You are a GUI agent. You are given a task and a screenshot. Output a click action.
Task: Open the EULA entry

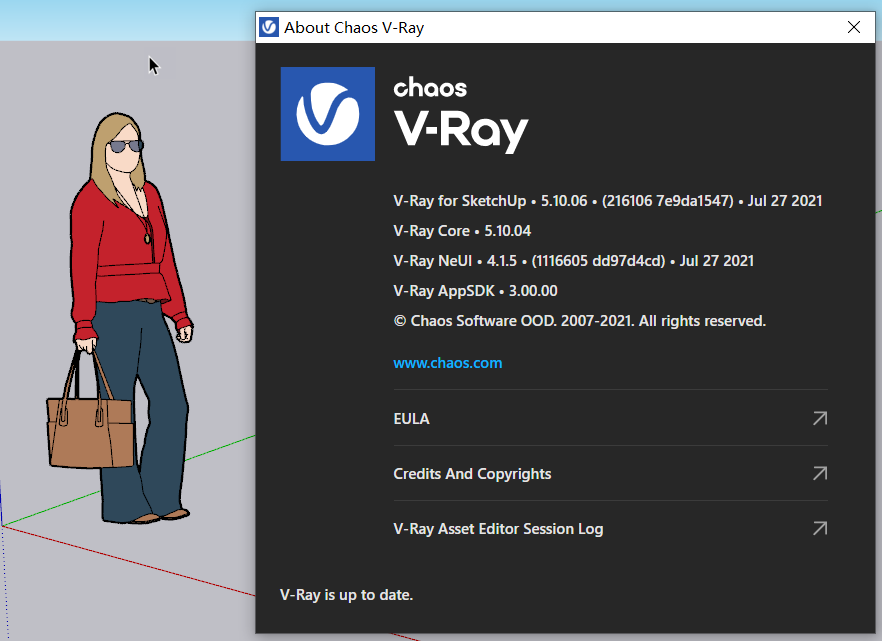coord(610,418)
